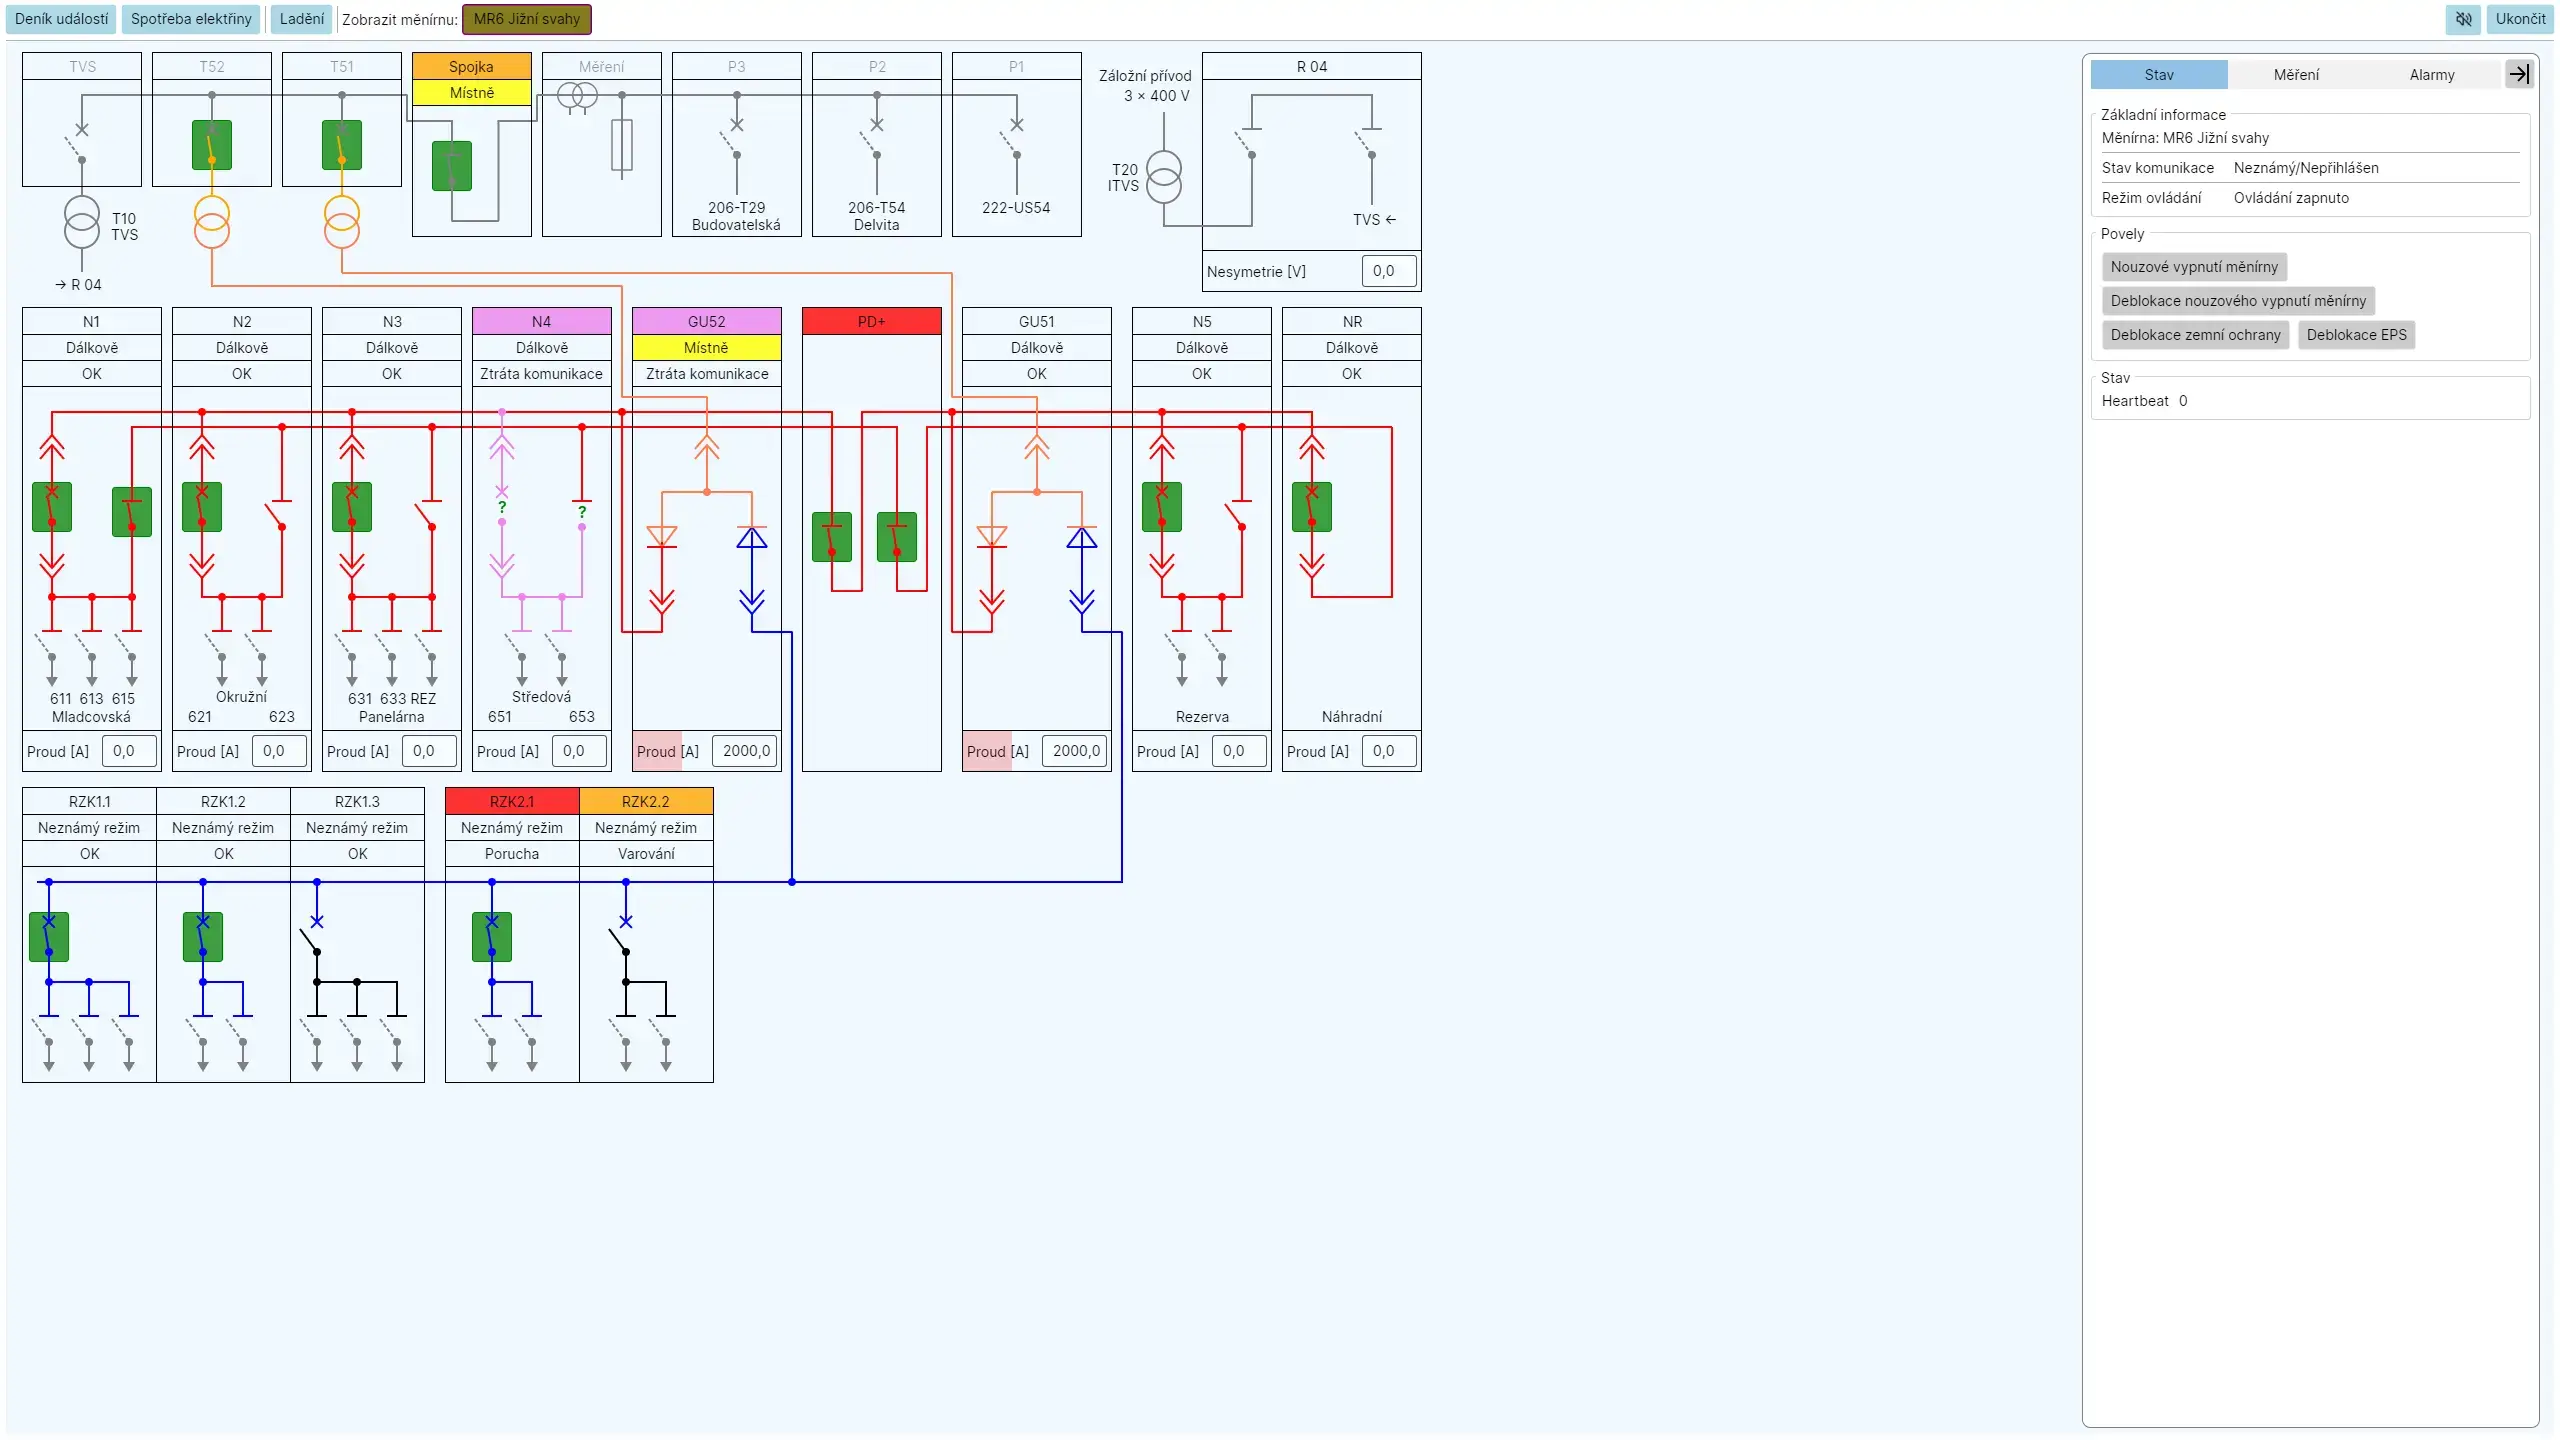The image size is (2560, 1440).
Task: Click the T51 orange transformer symbol
Action: (342, 223)
